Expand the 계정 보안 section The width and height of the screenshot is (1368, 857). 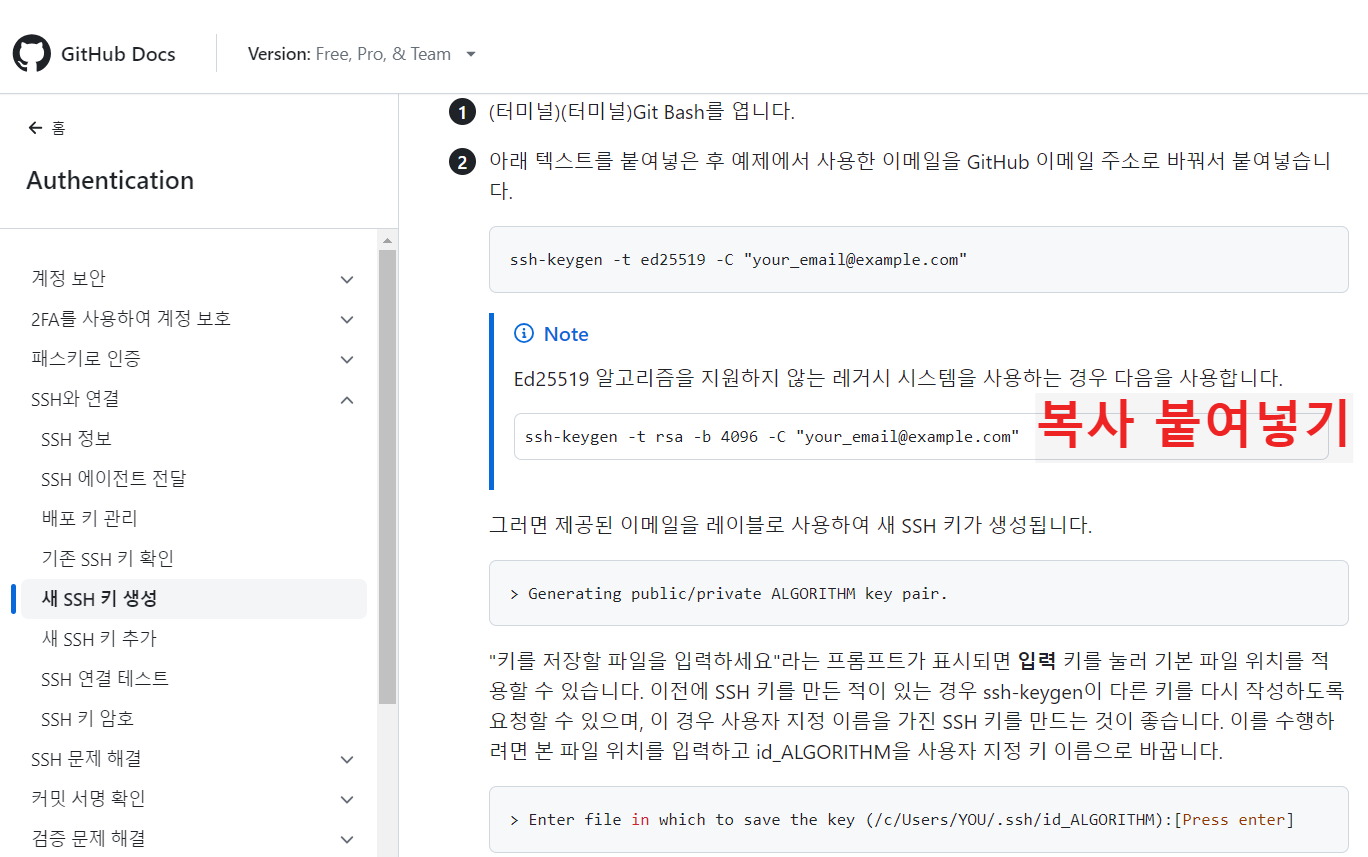[x=193, y=279]
